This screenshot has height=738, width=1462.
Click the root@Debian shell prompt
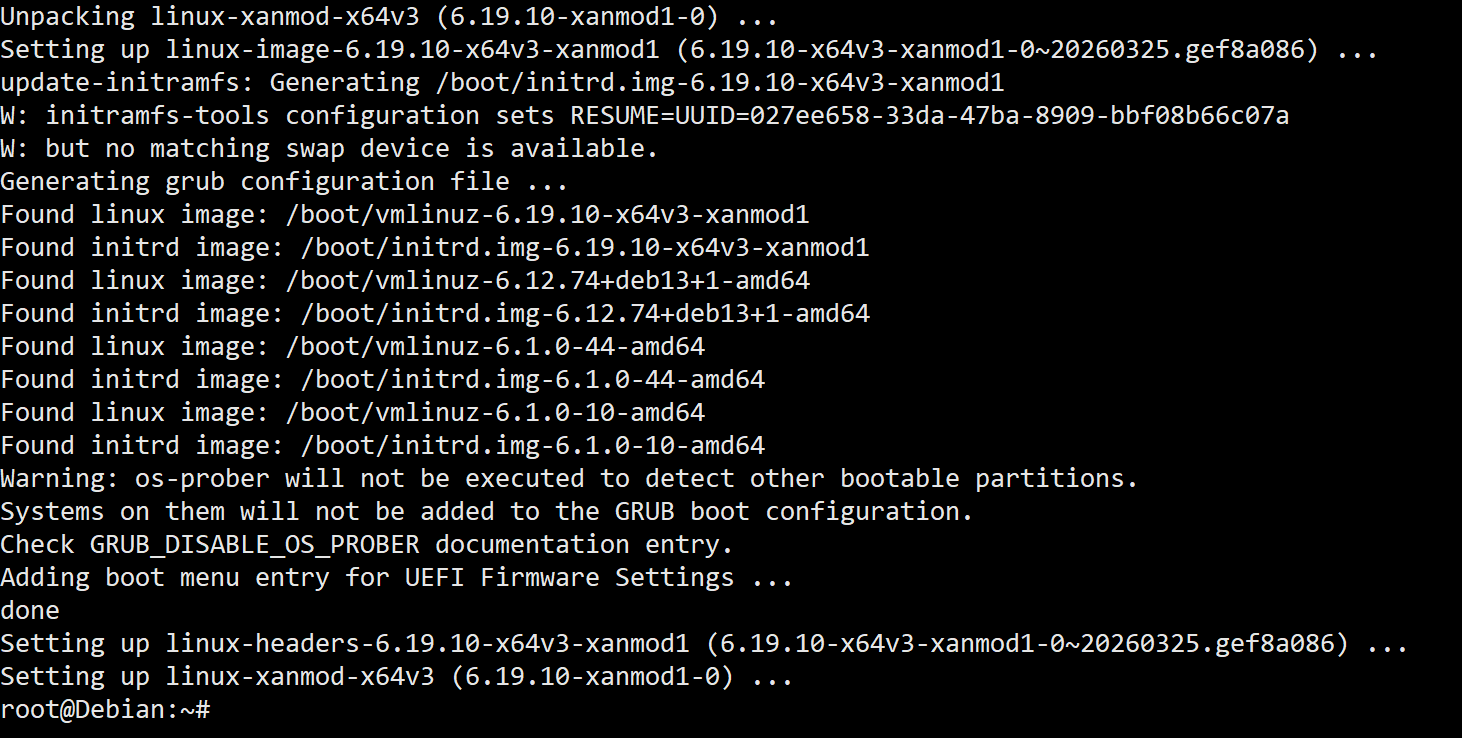105,710
